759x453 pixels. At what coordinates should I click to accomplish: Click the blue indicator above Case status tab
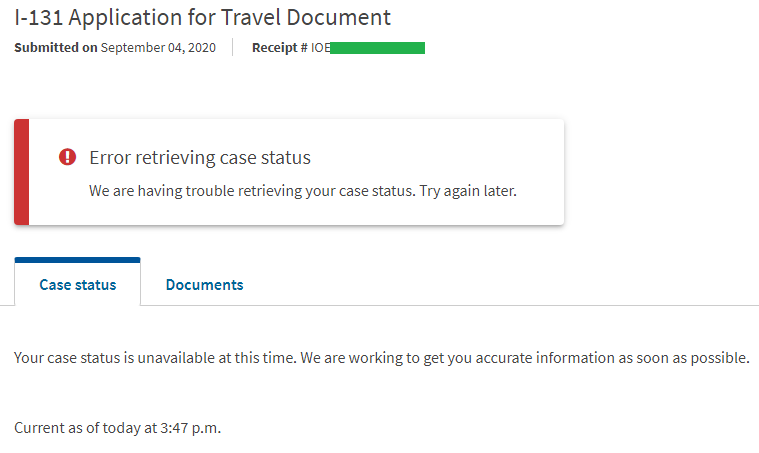[x=77, y=260]
